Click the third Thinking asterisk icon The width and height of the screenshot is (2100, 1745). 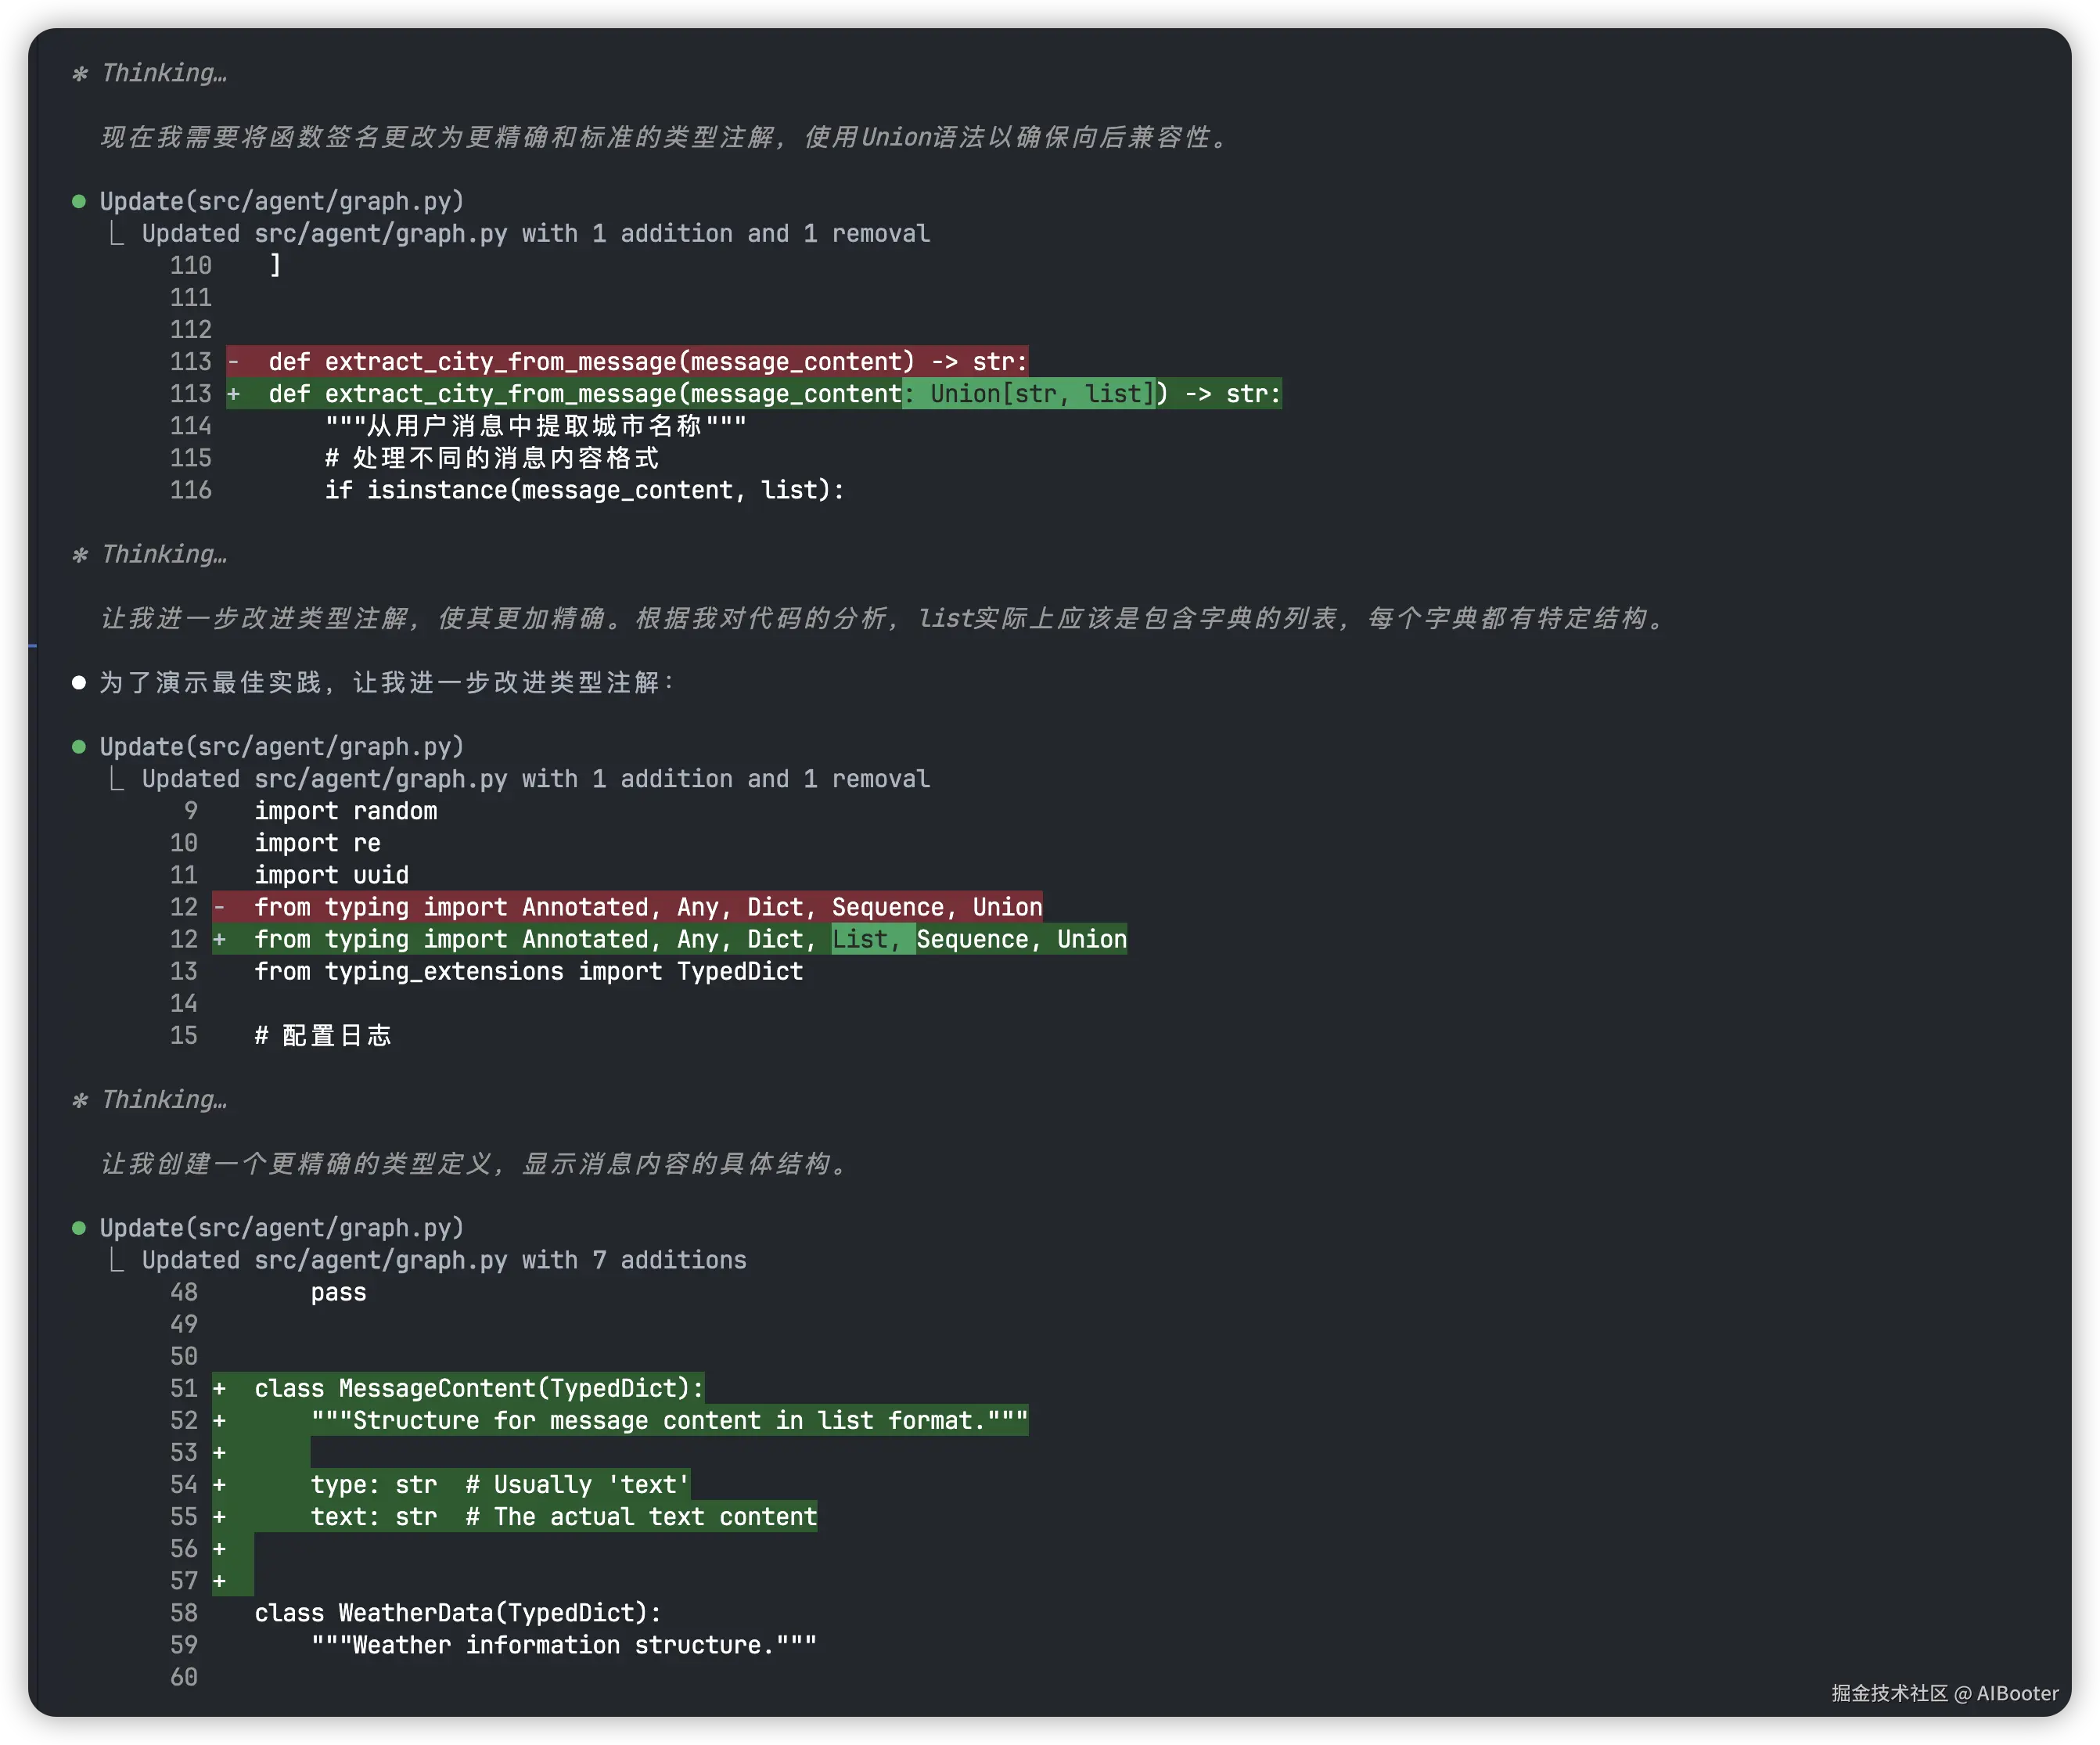tap(80, 1101)
